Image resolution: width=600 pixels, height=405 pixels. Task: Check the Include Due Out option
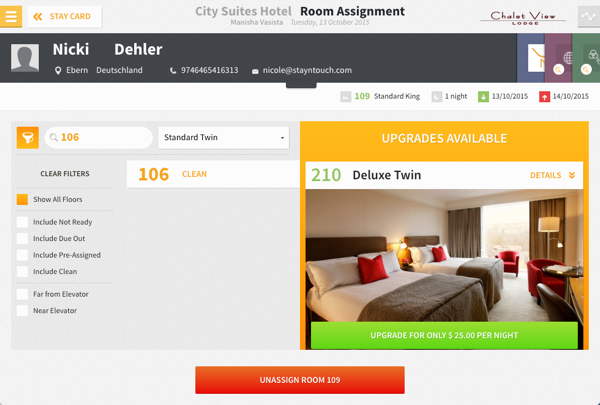tap(22, 238)
